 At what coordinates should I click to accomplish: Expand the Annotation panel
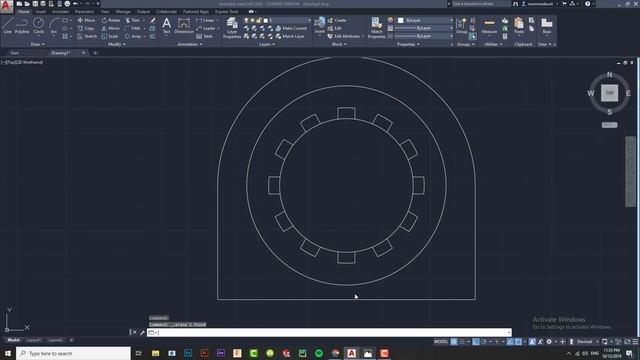tap(190, 44)
